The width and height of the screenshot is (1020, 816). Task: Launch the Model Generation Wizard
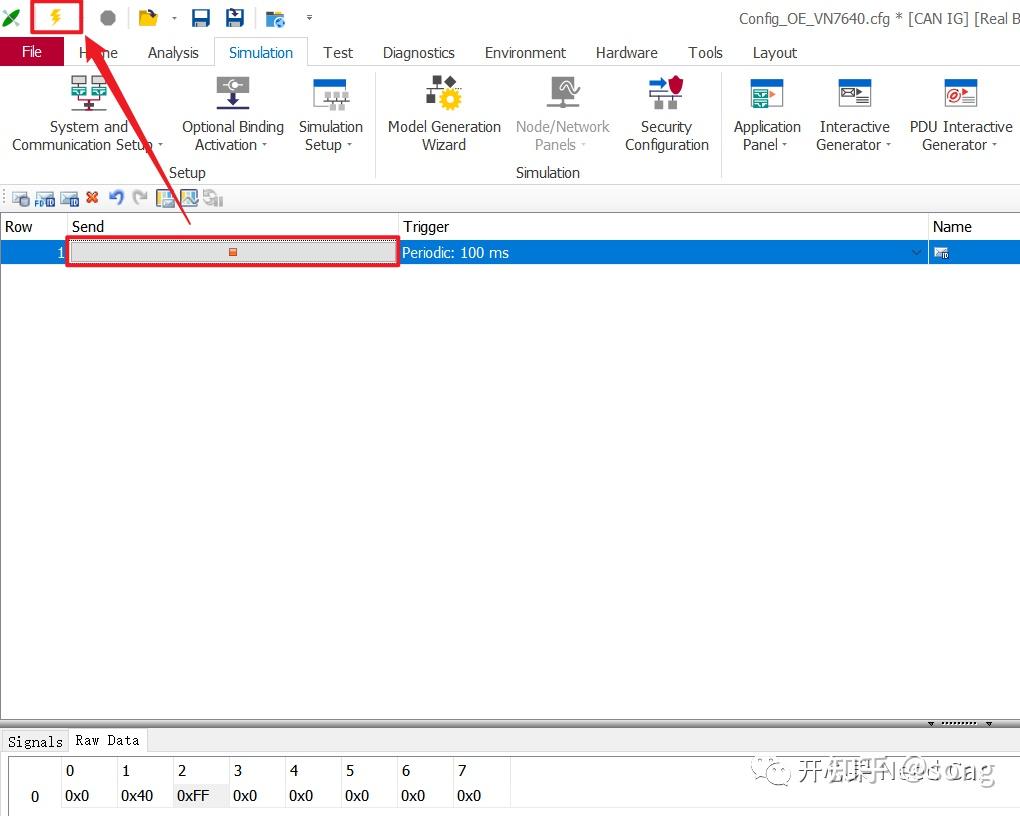point(444,115)
